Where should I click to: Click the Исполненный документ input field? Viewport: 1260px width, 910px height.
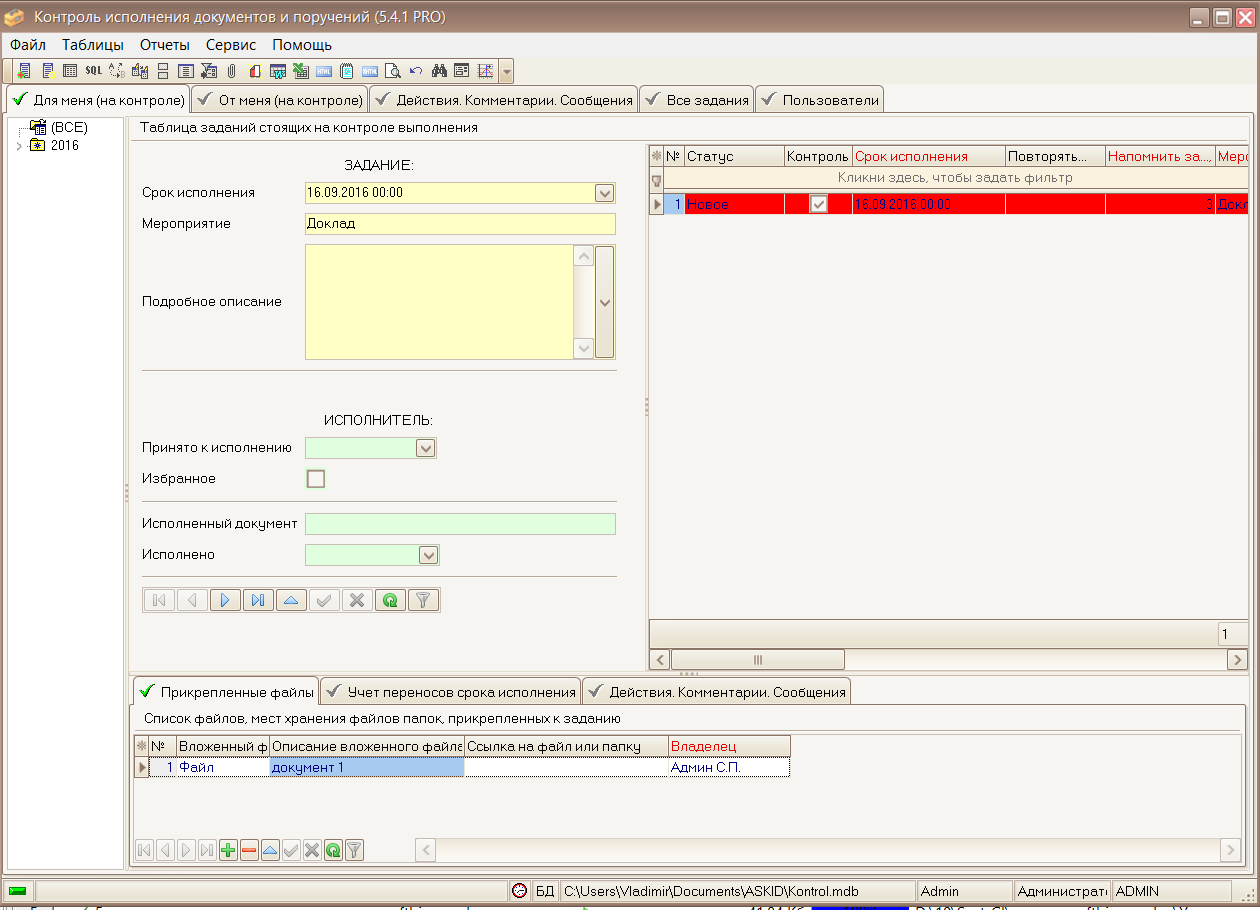(x=460, y=524)
